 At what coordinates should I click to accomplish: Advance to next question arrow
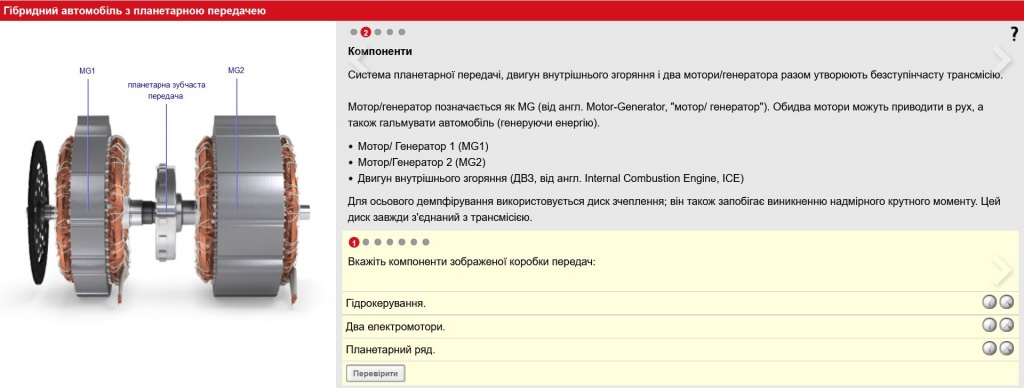click(x=1002, y=271)
